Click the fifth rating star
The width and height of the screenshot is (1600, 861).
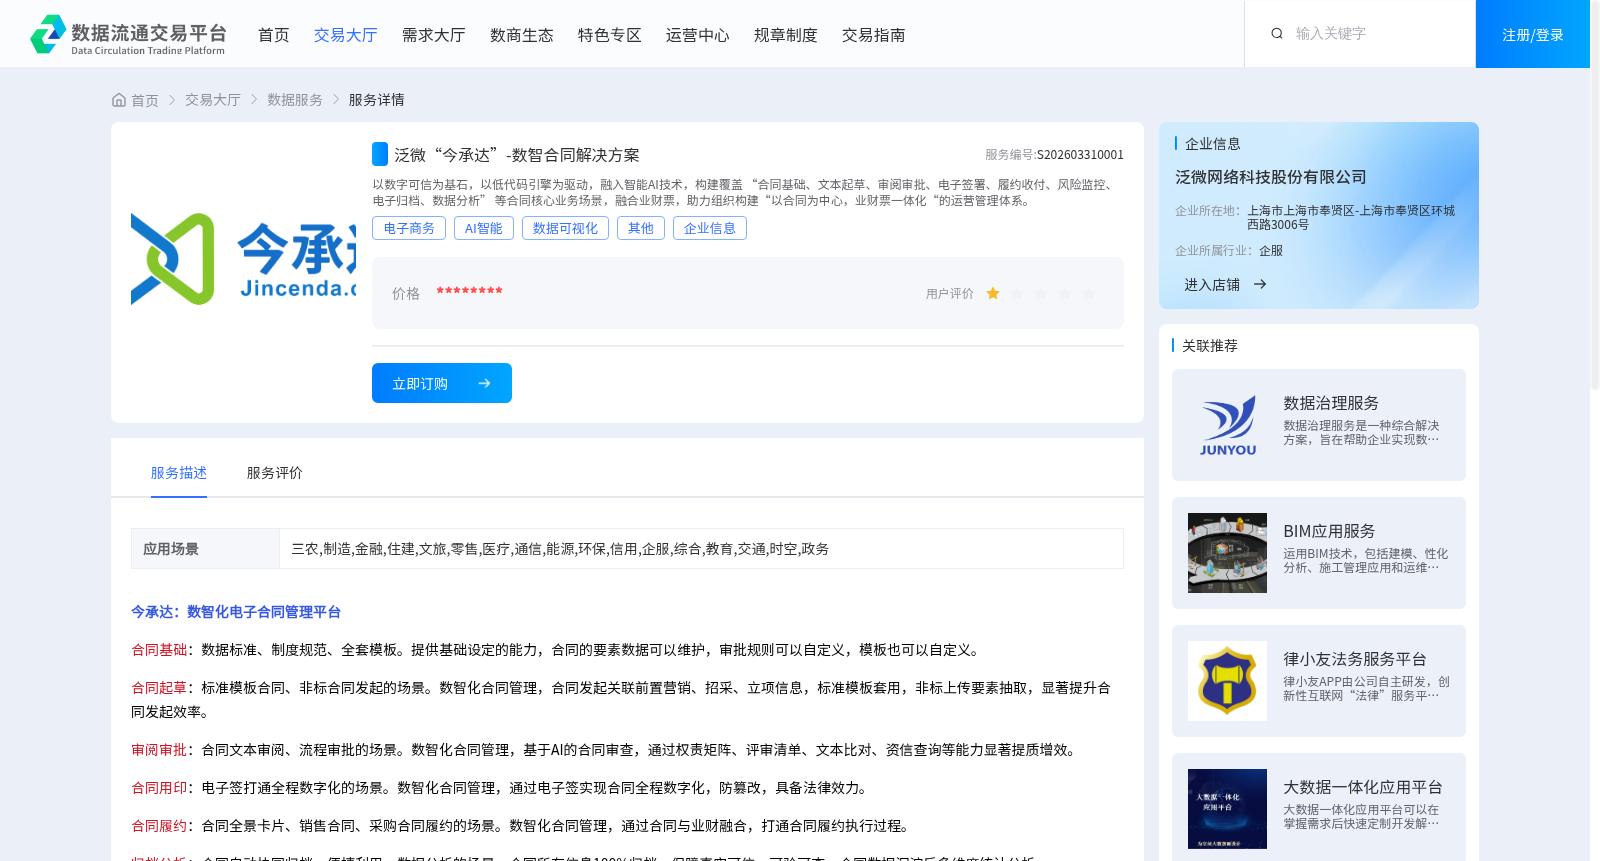[x=1089, y=293]
